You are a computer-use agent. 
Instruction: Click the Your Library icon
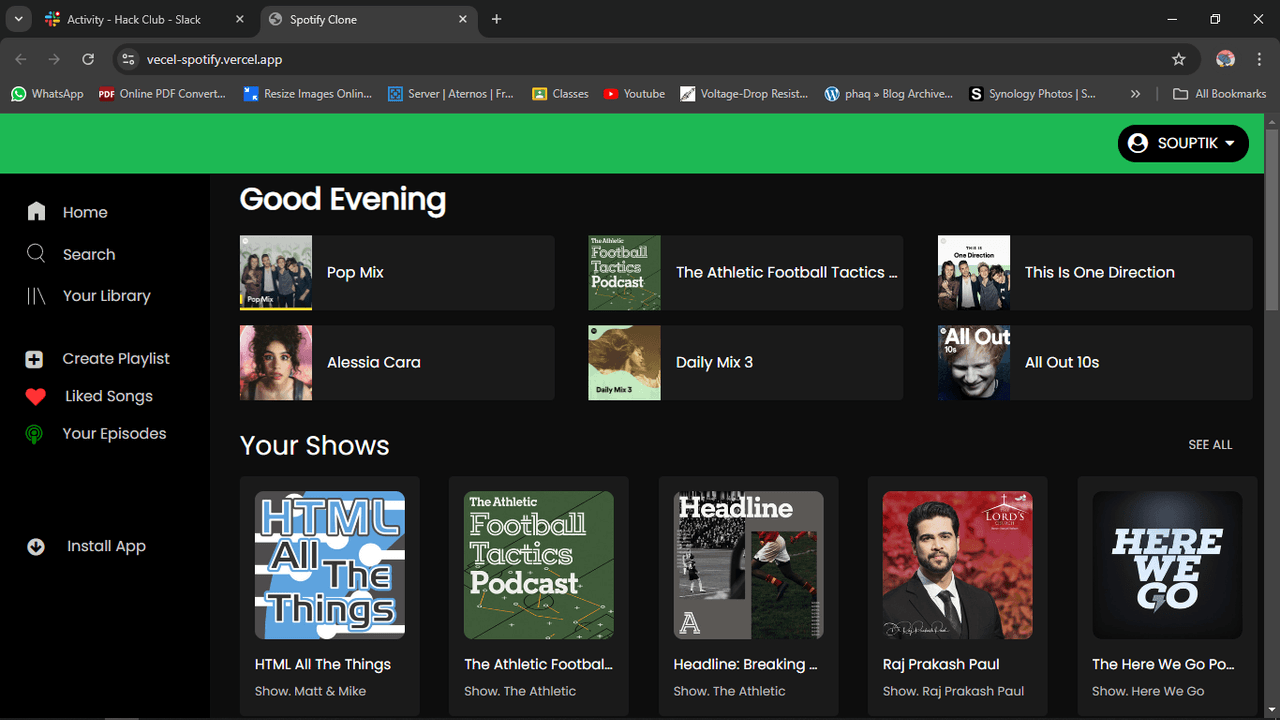[x=36, y=296]
